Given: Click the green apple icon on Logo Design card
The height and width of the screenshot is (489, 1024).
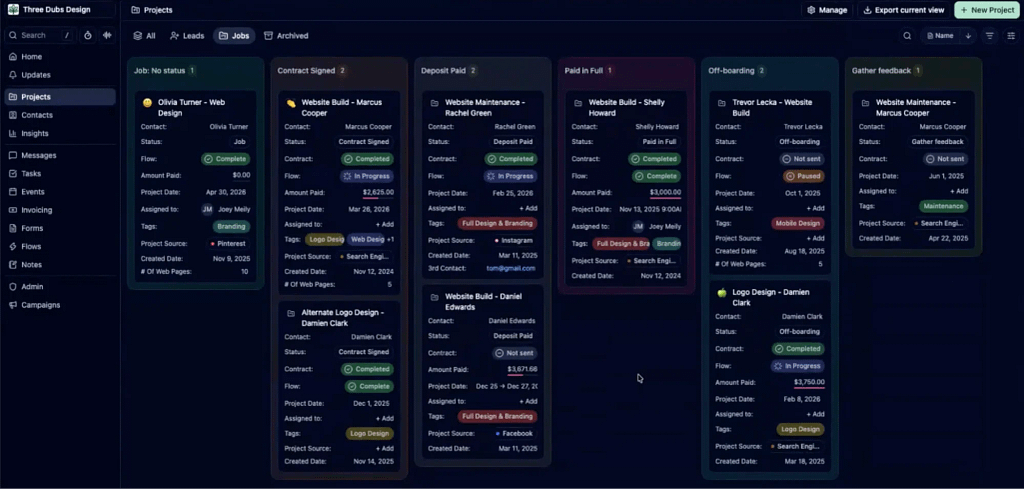Looking at the screenshot, I should [722, 293].
